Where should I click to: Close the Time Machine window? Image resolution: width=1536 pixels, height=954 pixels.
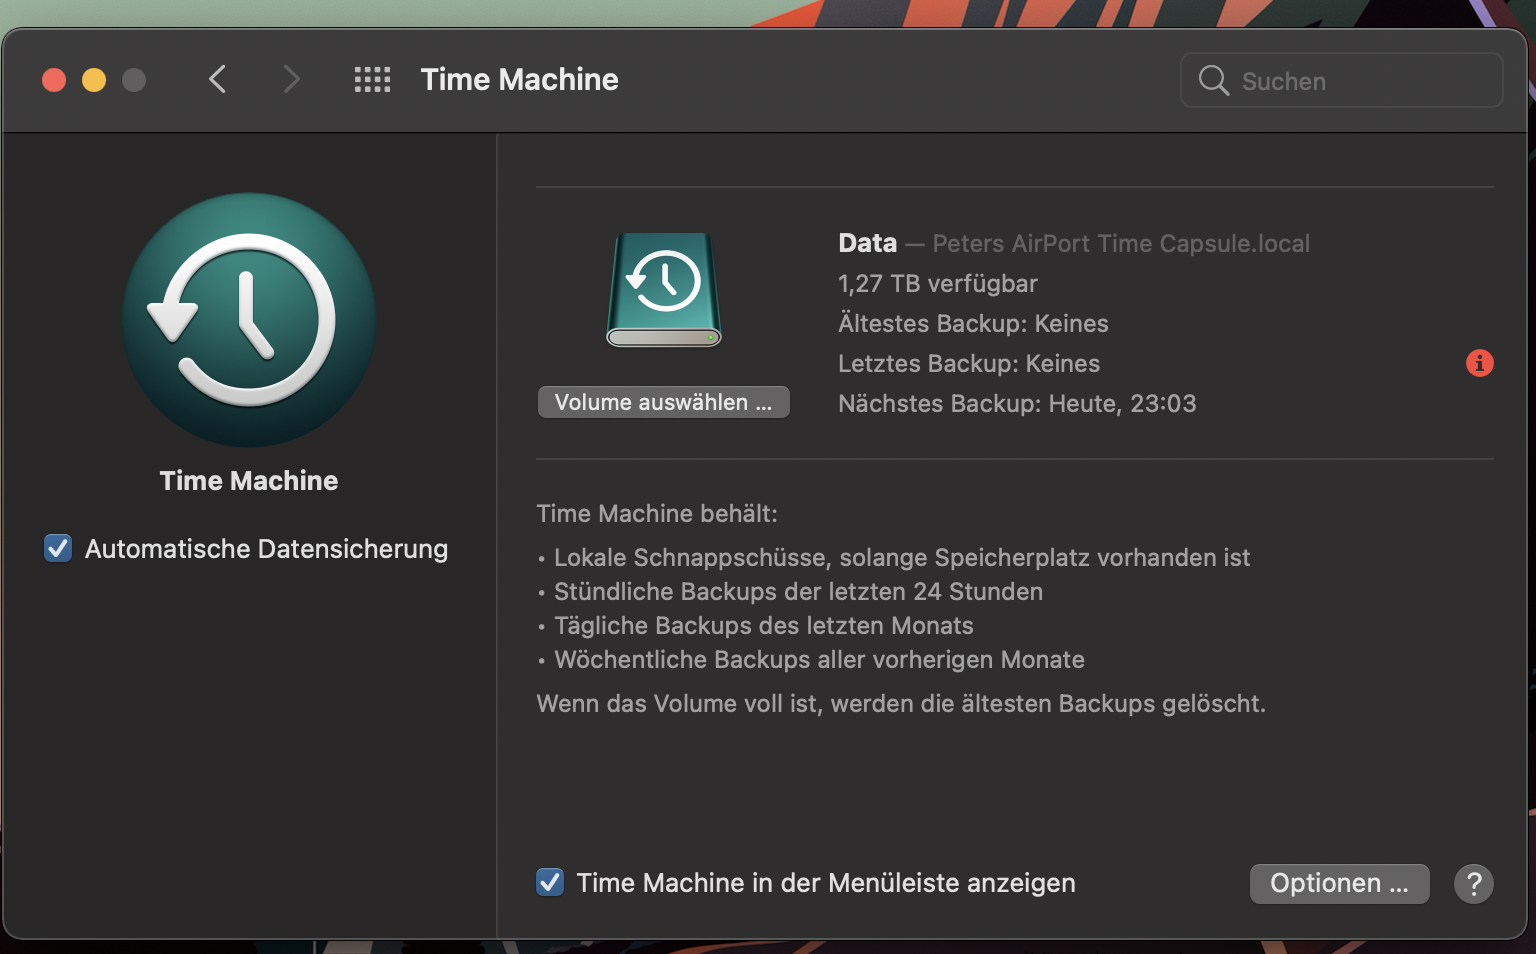pyautogui.click(x=54, y=80)
